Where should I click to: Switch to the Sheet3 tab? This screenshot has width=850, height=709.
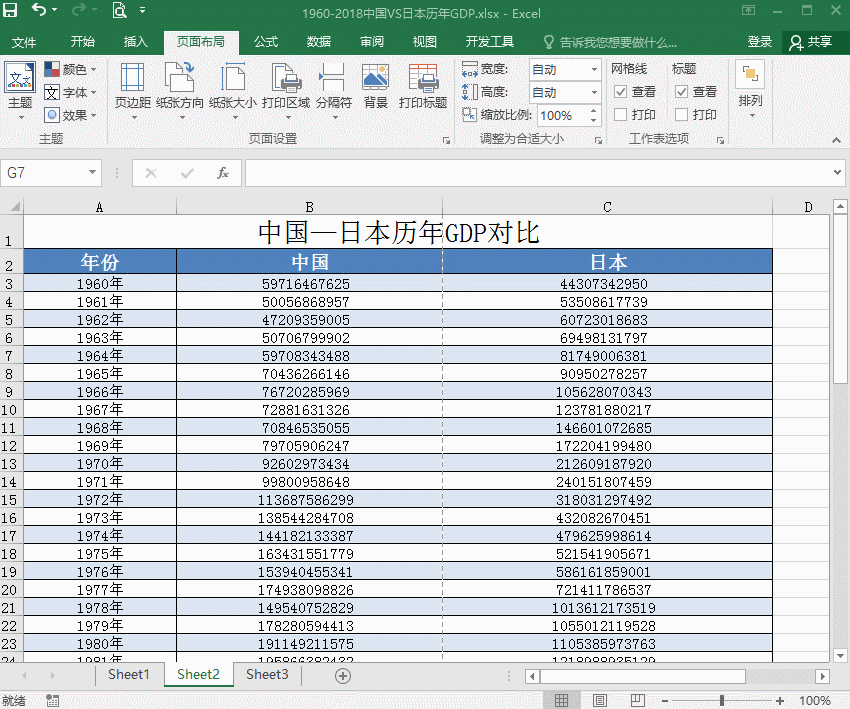click(267, 674)
